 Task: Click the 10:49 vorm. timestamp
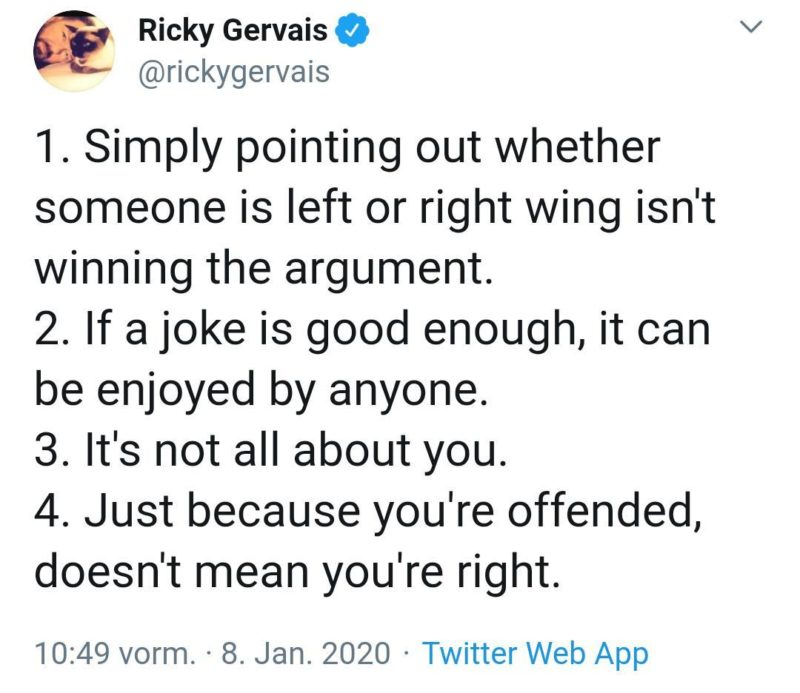pyautogui.click(x=114, y=654)
